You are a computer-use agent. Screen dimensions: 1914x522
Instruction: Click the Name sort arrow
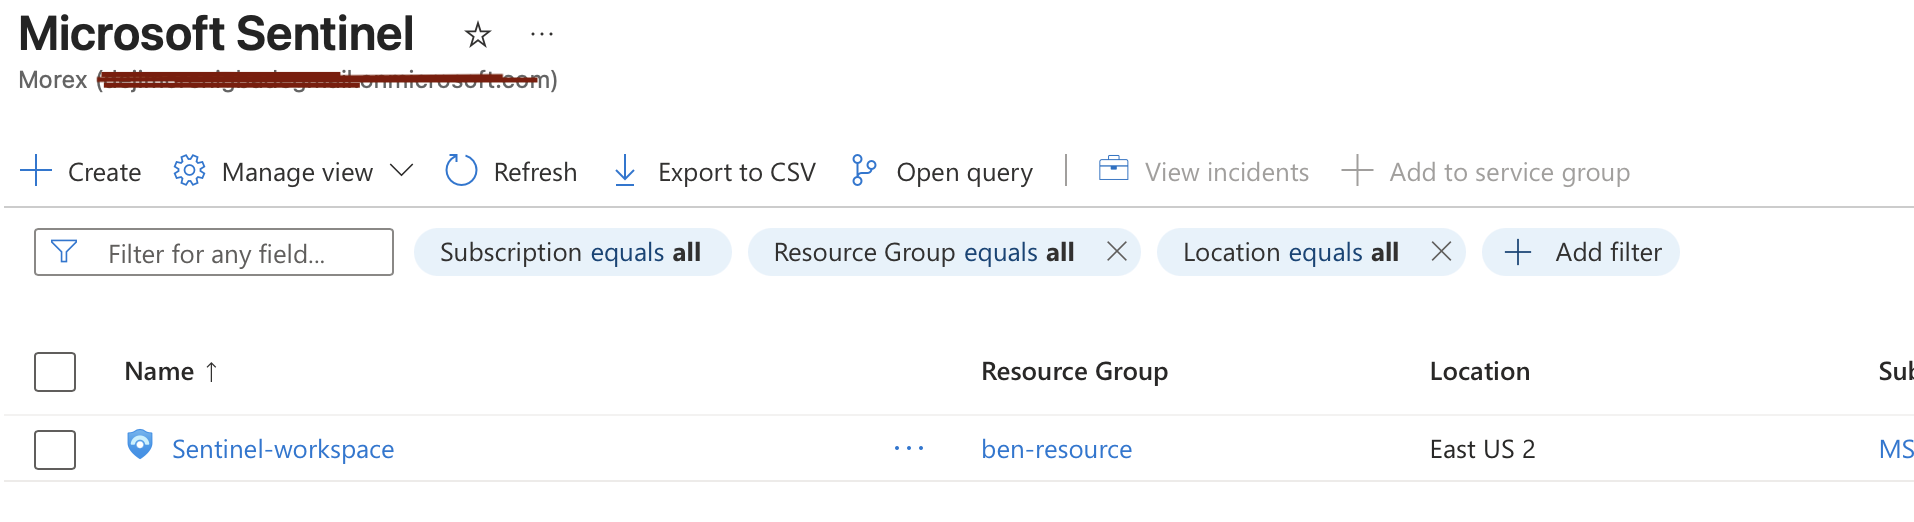[x=211, y=372]
